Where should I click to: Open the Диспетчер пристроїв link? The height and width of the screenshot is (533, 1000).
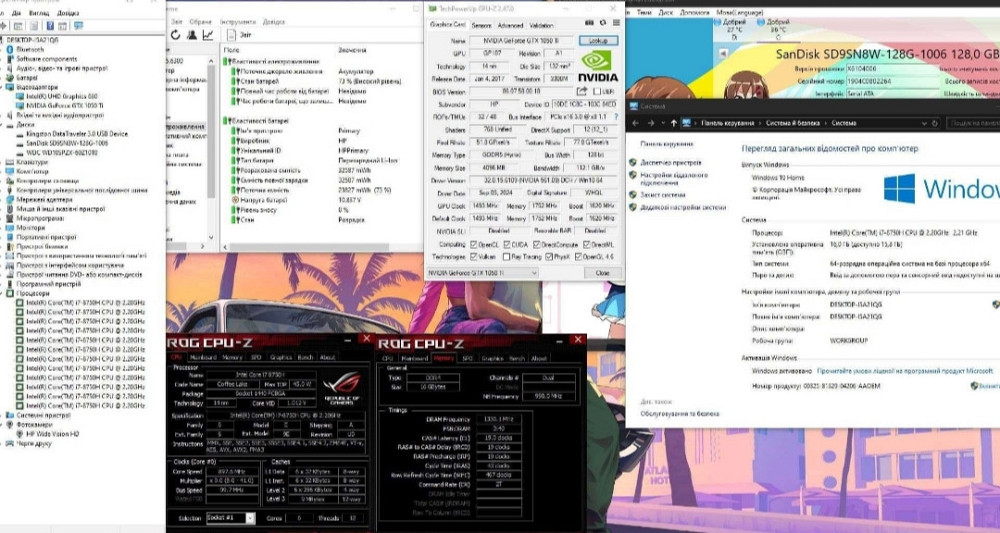pos(670,162)
